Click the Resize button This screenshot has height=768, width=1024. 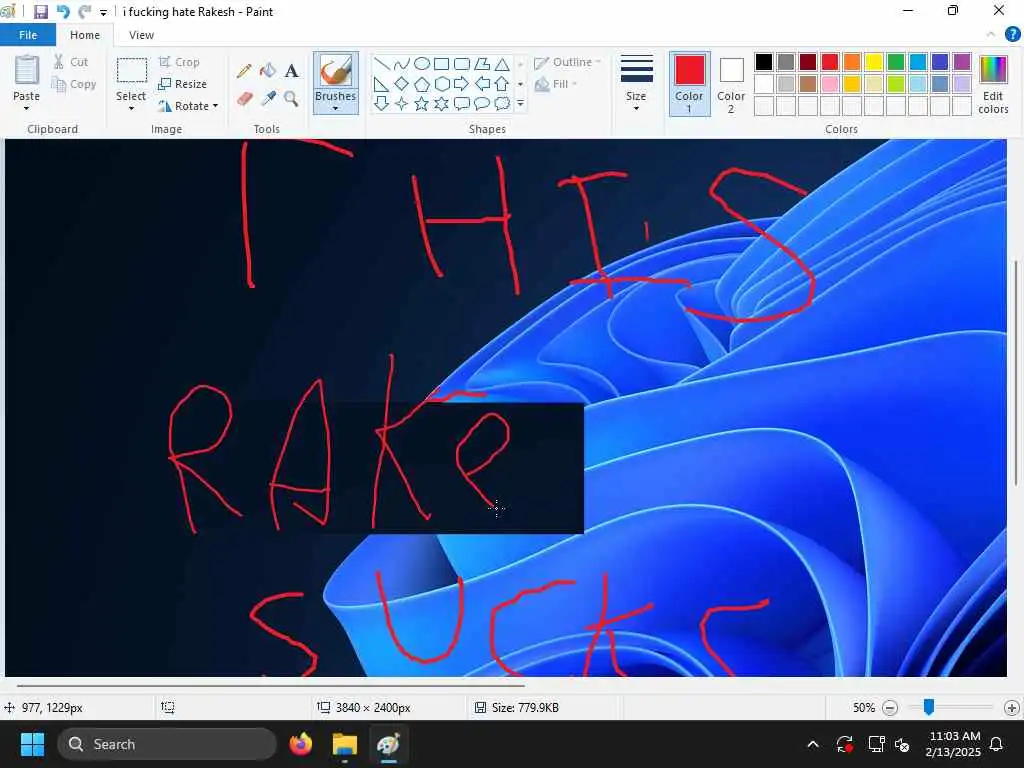(183, 84)
